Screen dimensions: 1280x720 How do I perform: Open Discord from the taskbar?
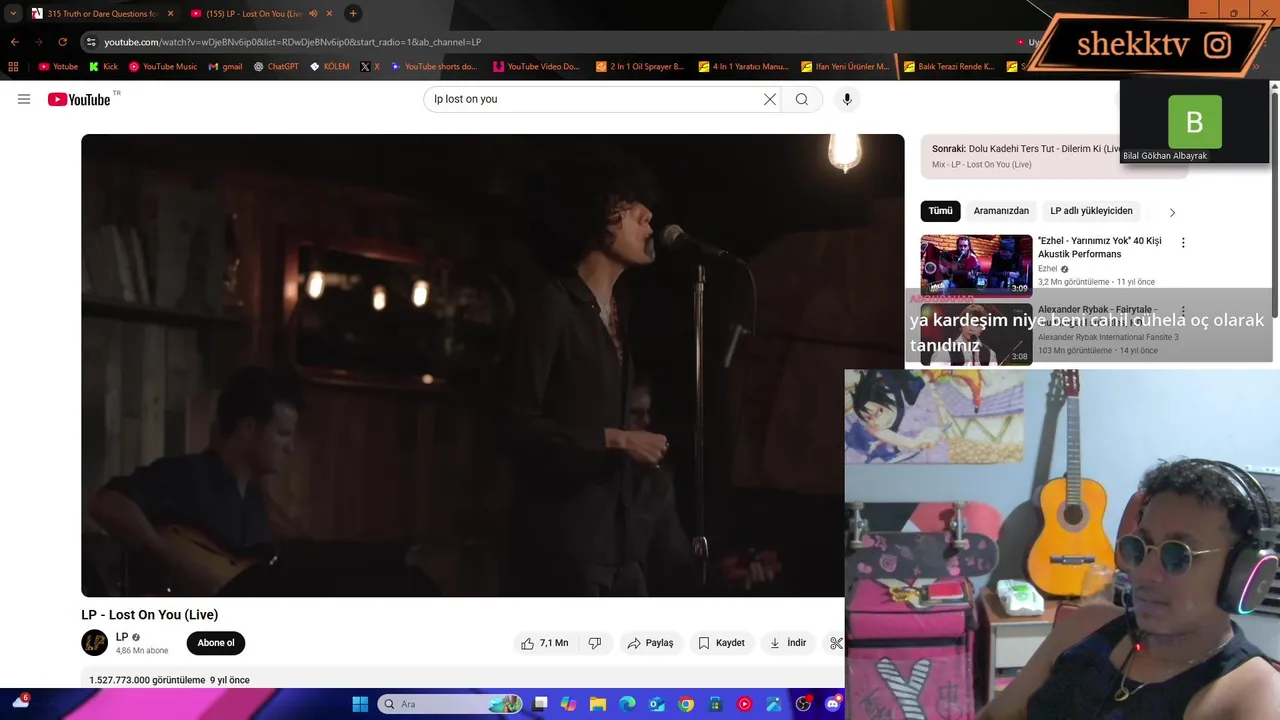[833, 704]
